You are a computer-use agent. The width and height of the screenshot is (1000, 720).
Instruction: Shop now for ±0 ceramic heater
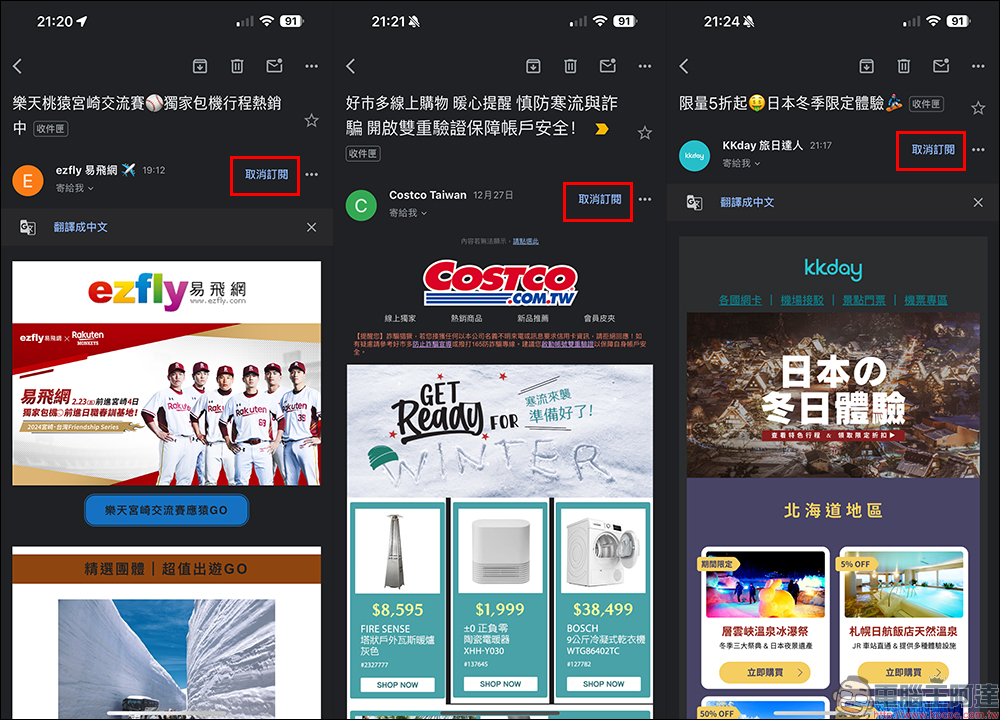[501, 684]
